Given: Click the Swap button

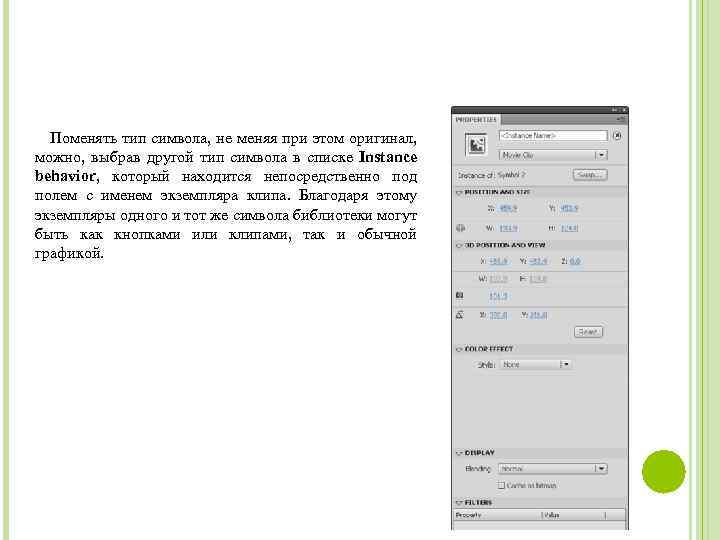Looking at the screenshot, I should click(590, 175).
